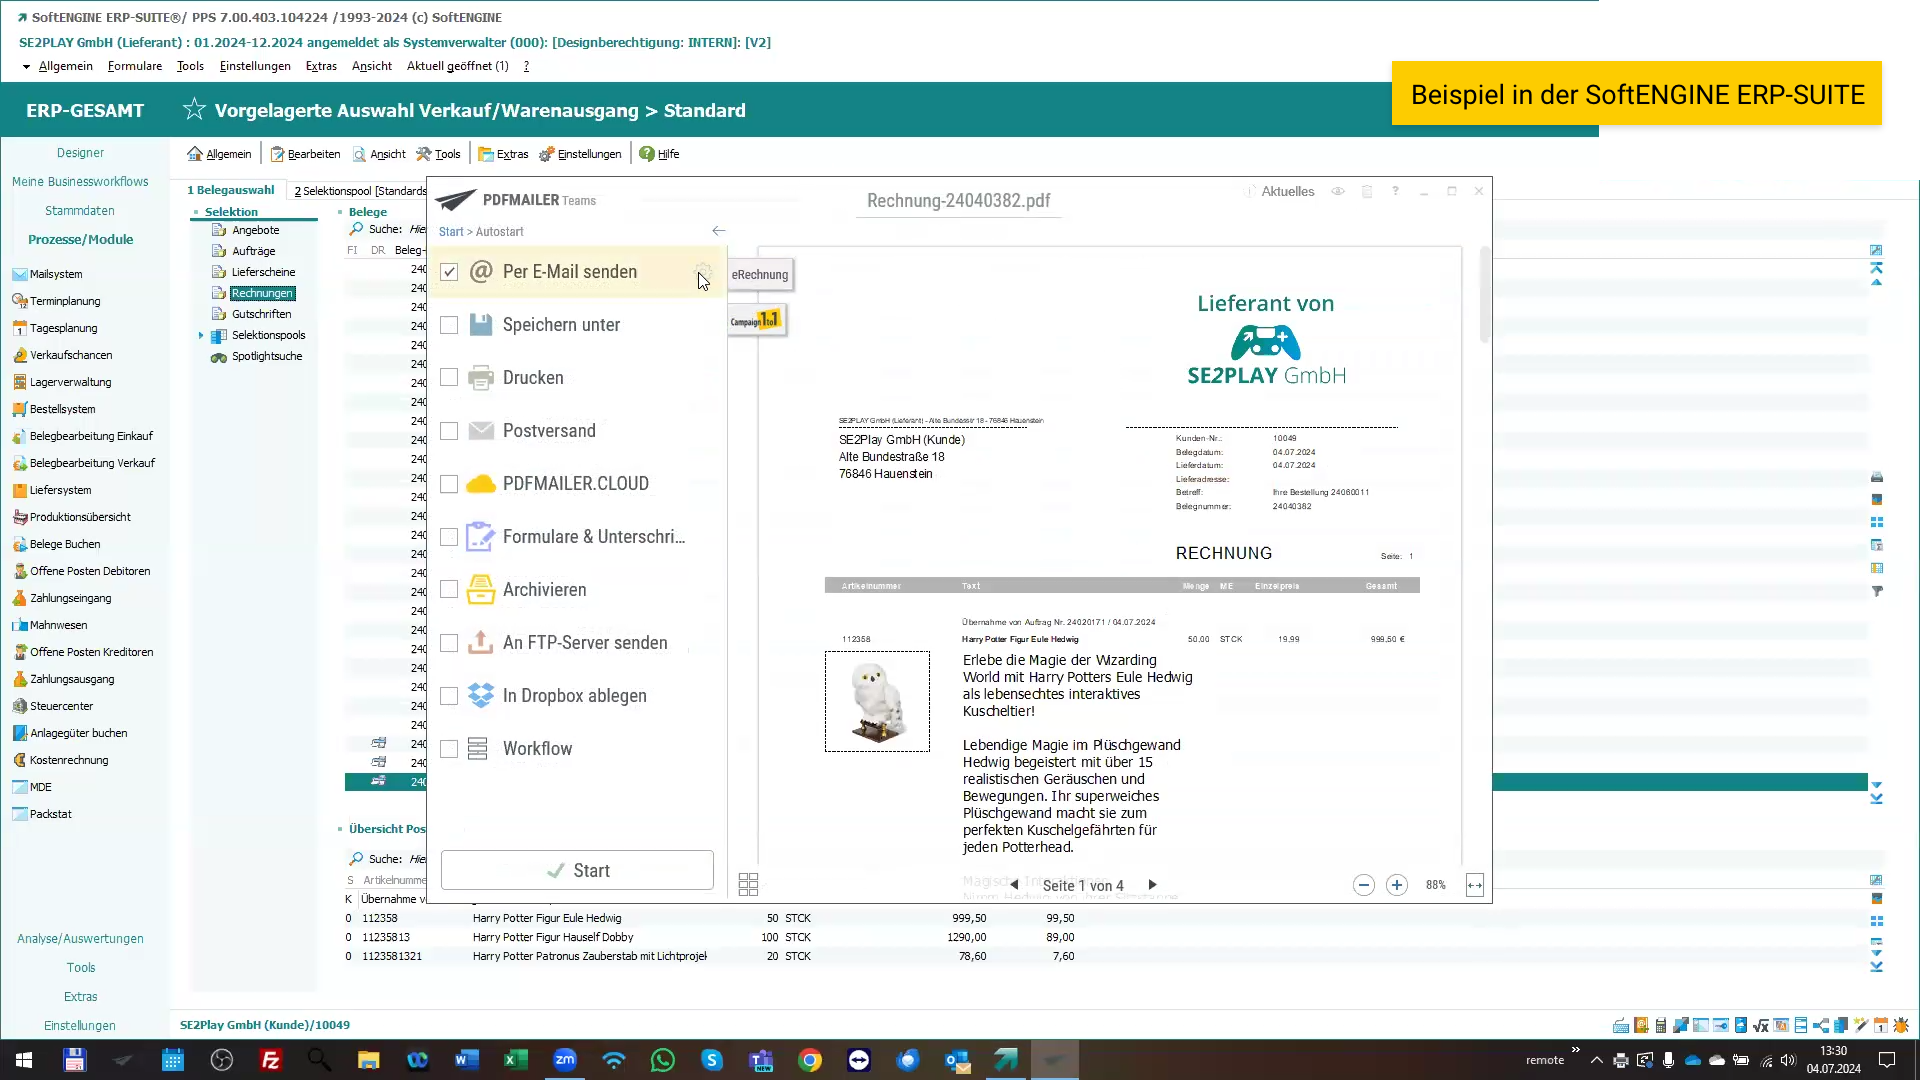Click the filter funnel icon on right edge
This screenshot has height=1080, width=1920.
point(1877,591)
